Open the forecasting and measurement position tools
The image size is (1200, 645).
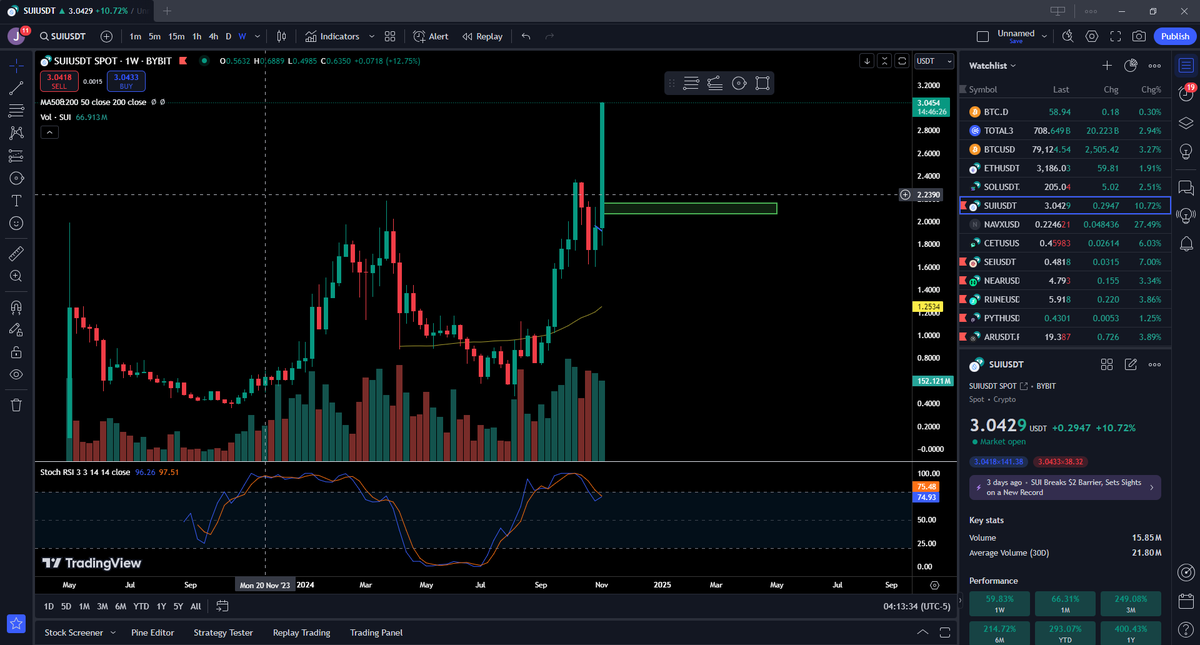pos(16,156)
